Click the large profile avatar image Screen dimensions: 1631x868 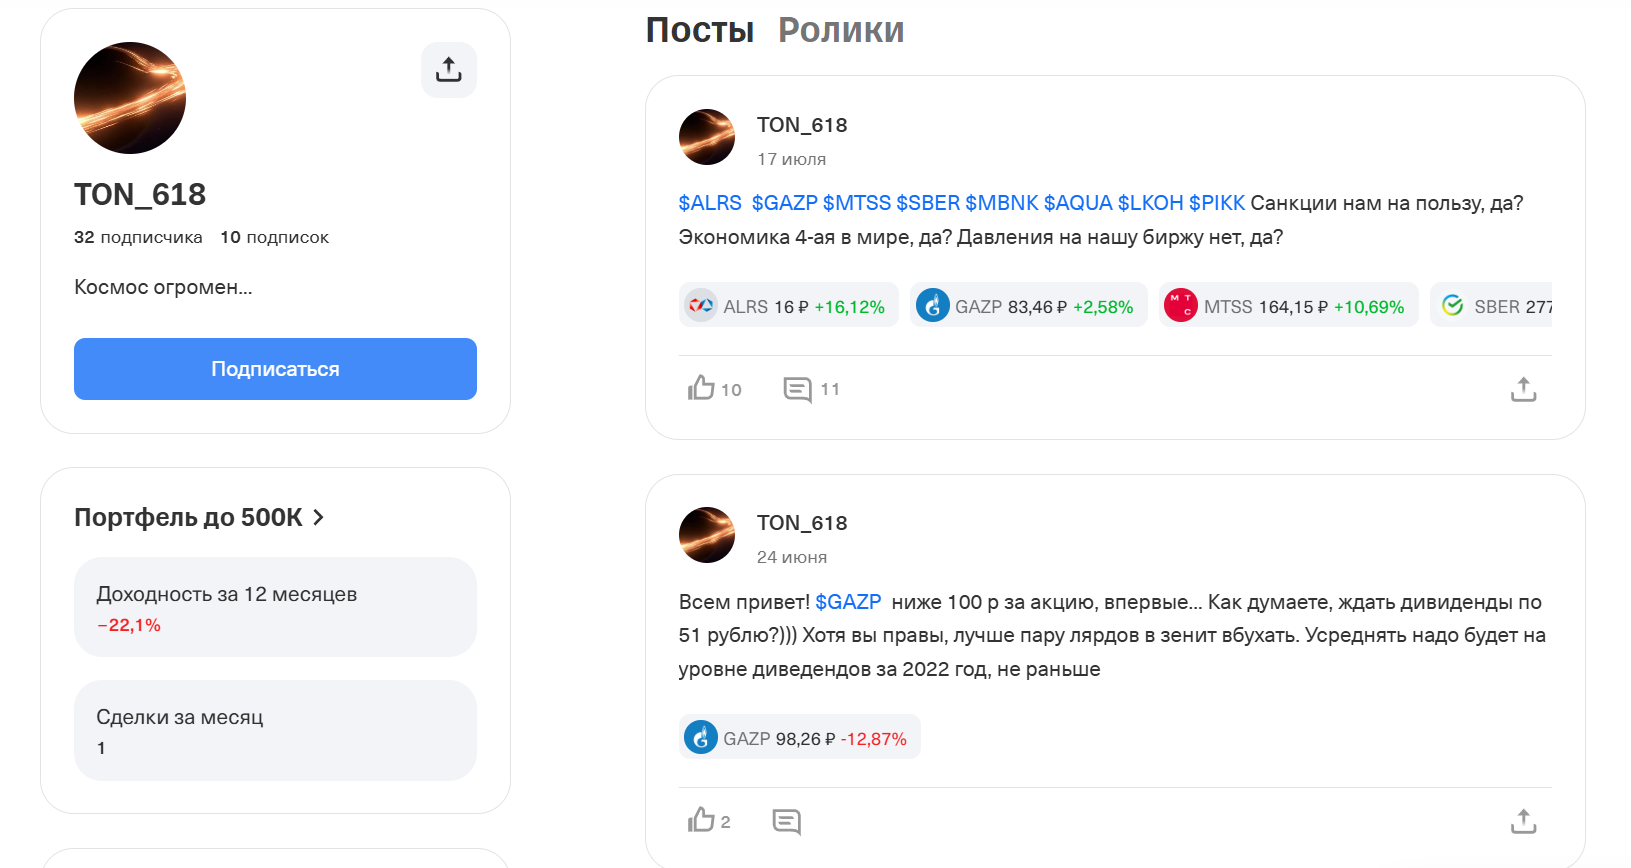click(x=130, y=98)
